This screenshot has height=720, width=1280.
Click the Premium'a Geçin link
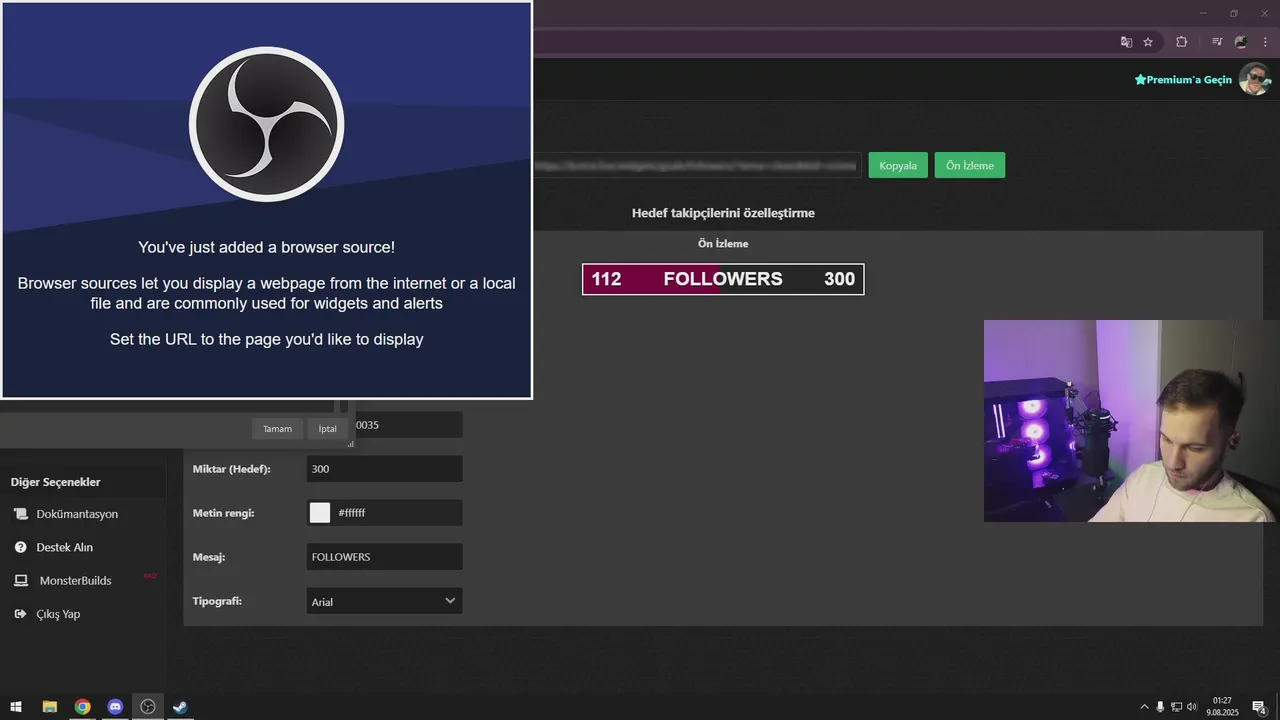[1183, 80]
